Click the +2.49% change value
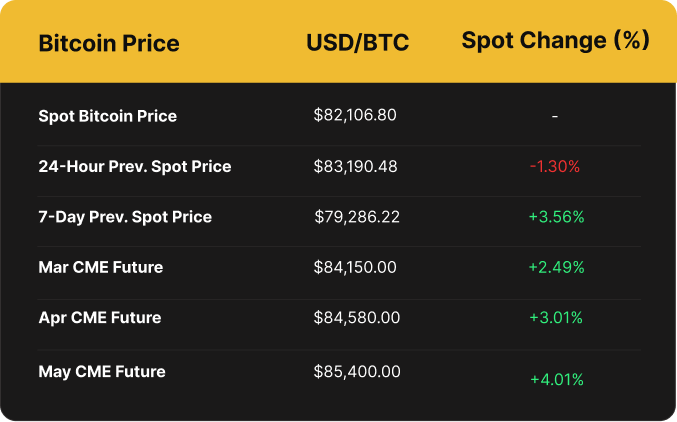The height and width of the screenshot is (422, 677). (x=555, y=267)
